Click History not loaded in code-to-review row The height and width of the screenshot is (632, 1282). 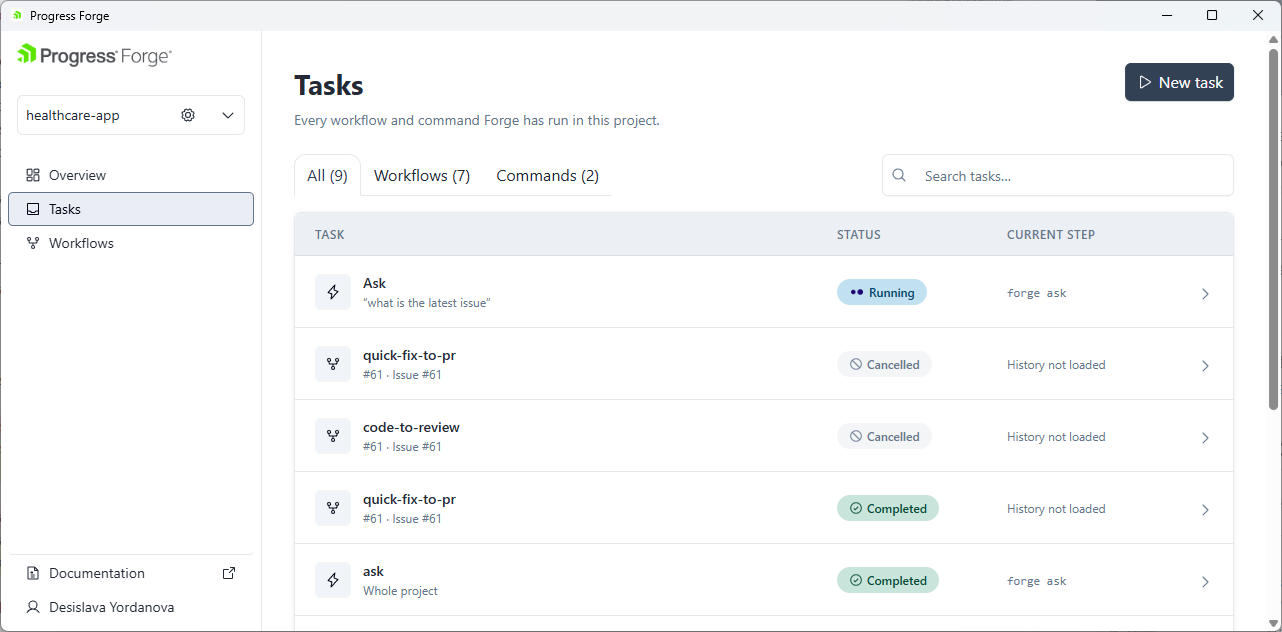pyautogui.click(x=1056, y=437)
